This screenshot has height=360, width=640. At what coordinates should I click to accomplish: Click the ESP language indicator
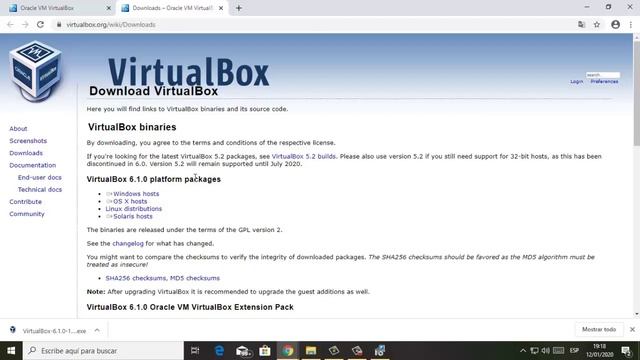tap(574, 351)
